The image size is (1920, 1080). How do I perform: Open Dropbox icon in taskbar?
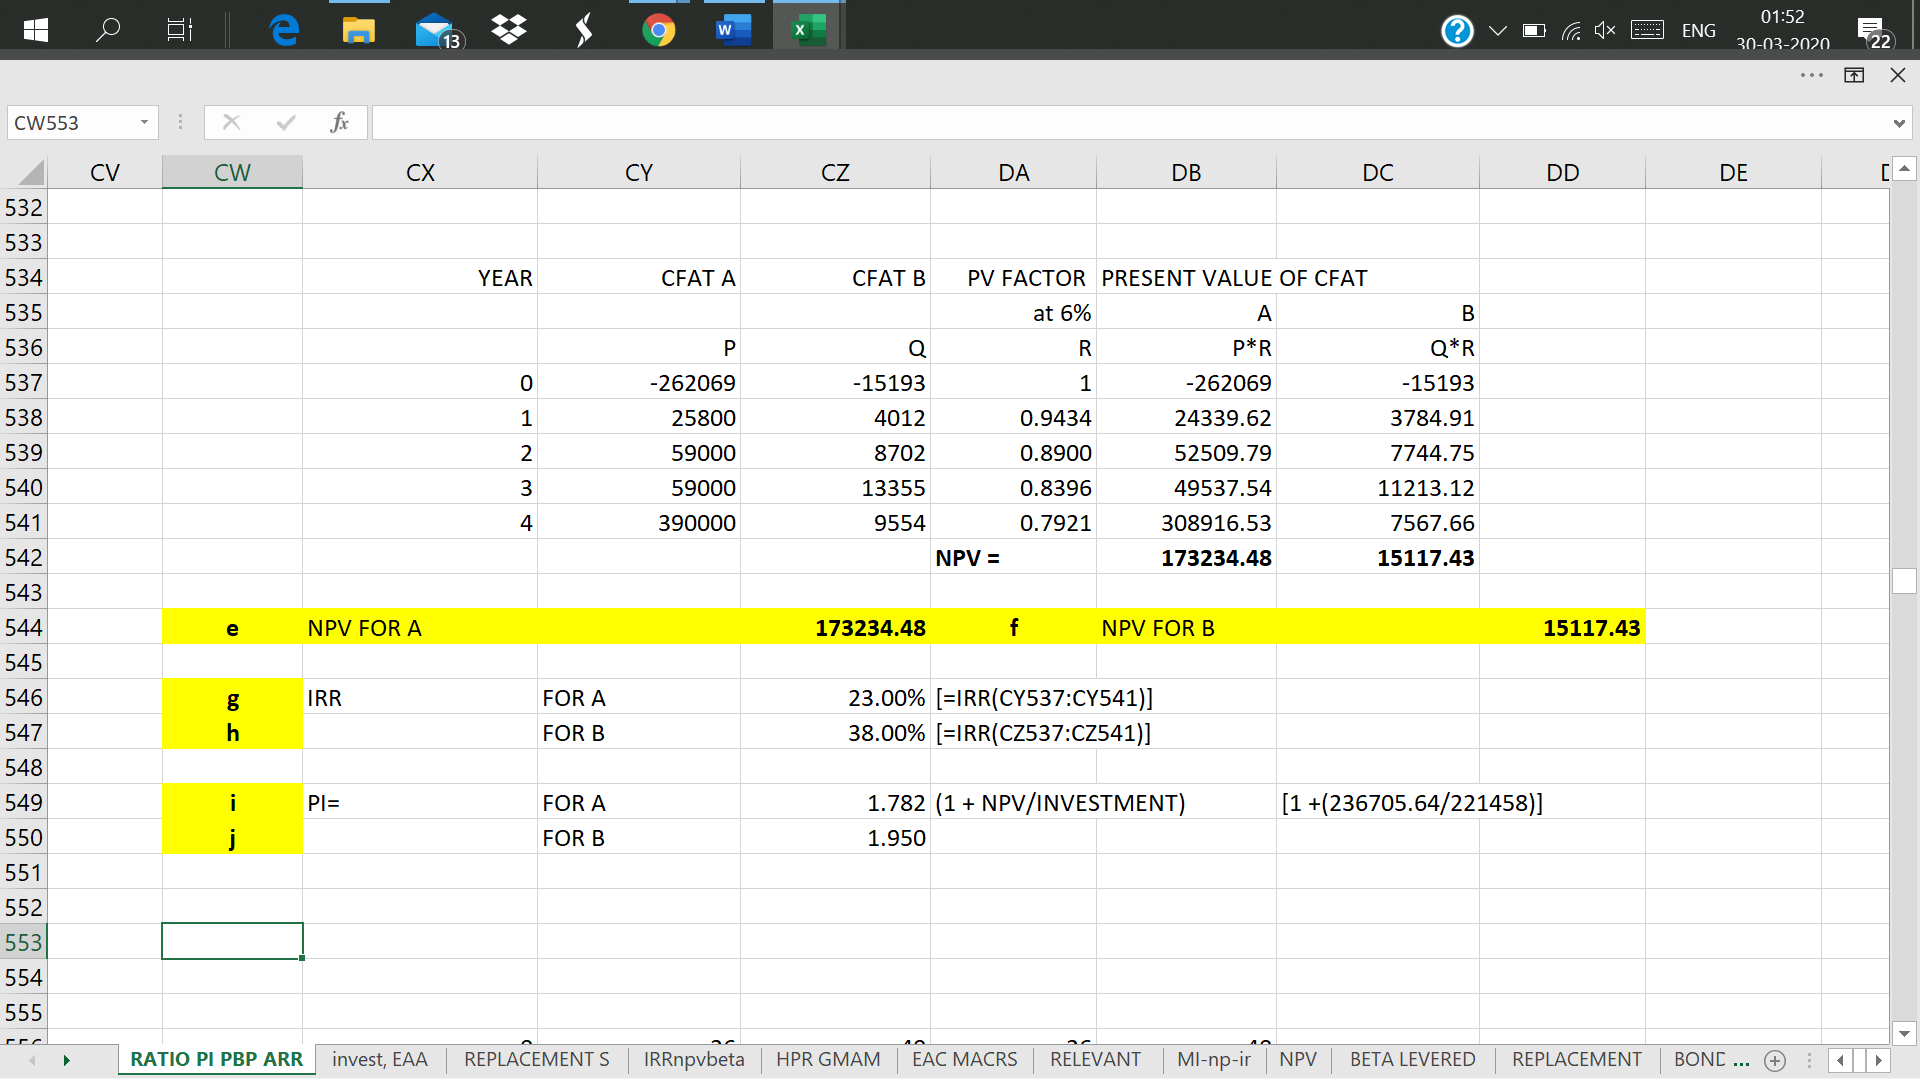pyautogui.click(x=509, y=30)
